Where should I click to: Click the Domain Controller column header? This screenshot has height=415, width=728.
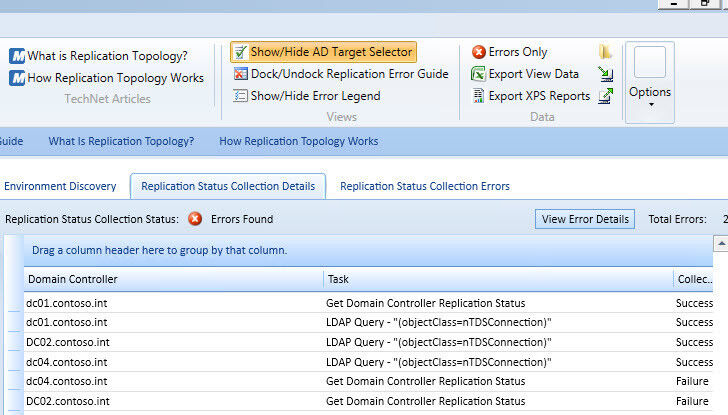172,279
